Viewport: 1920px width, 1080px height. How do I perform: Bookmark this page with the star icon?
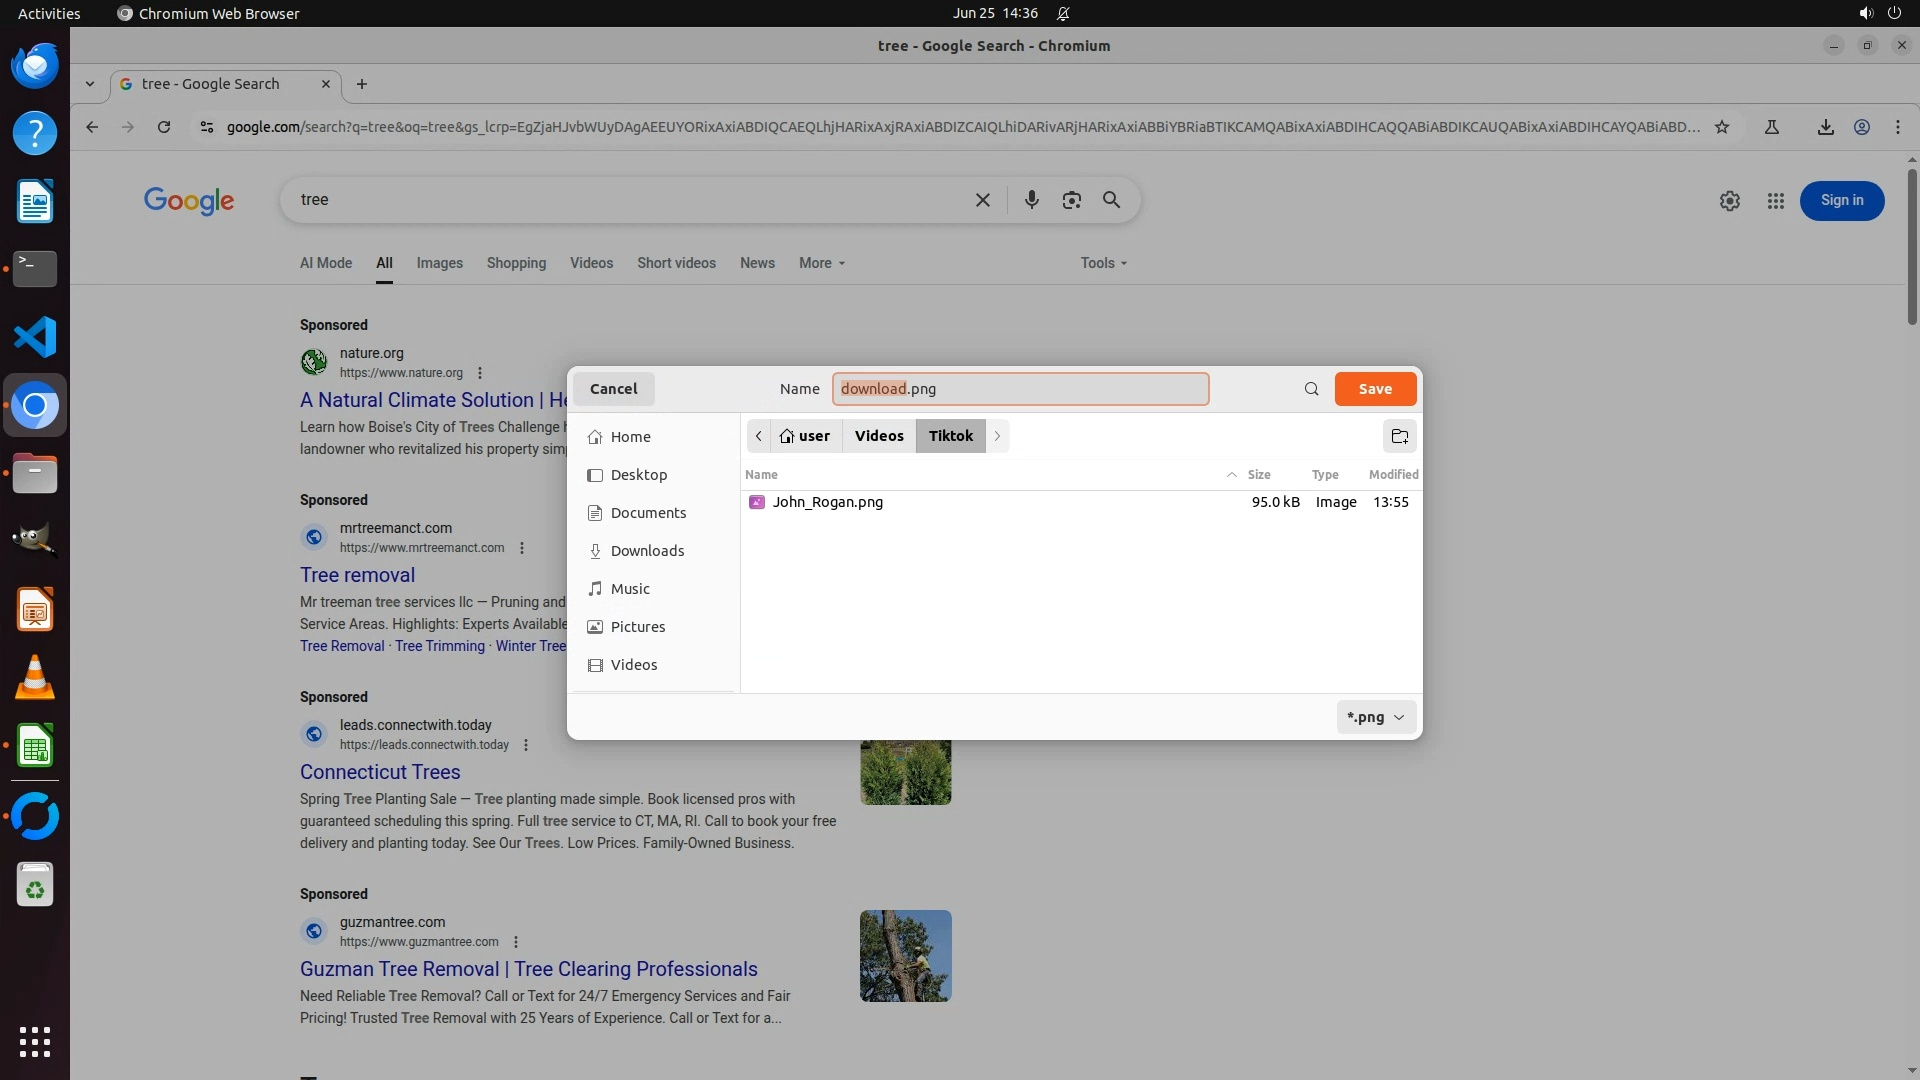[1721, 127]
